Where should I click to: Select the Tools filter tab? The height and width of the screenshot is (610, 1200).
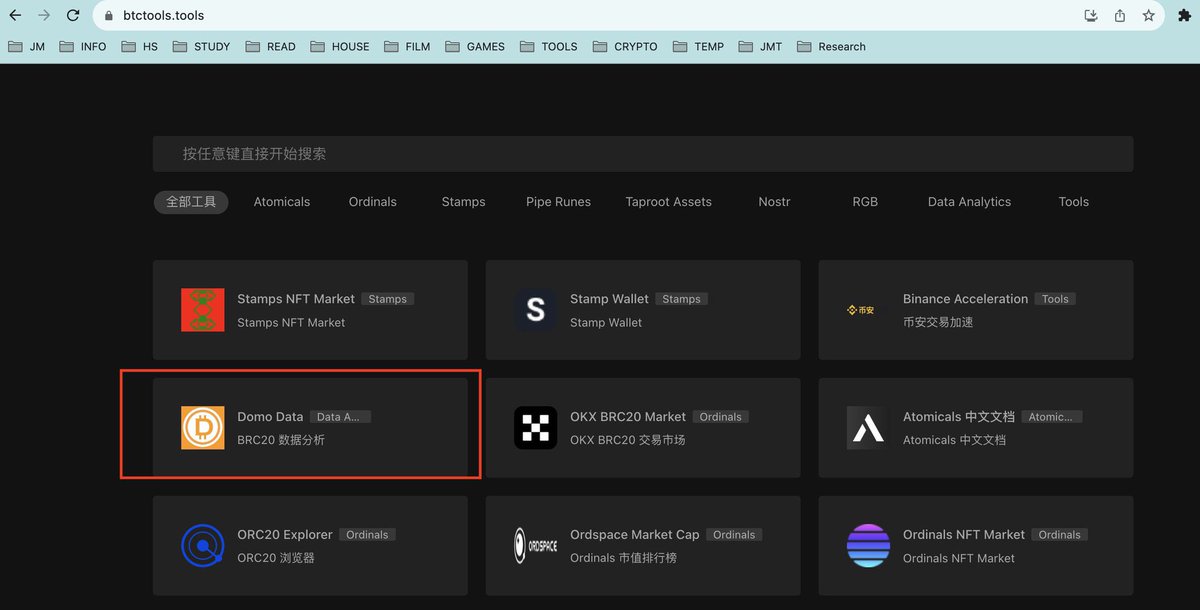coord(1074,202)
